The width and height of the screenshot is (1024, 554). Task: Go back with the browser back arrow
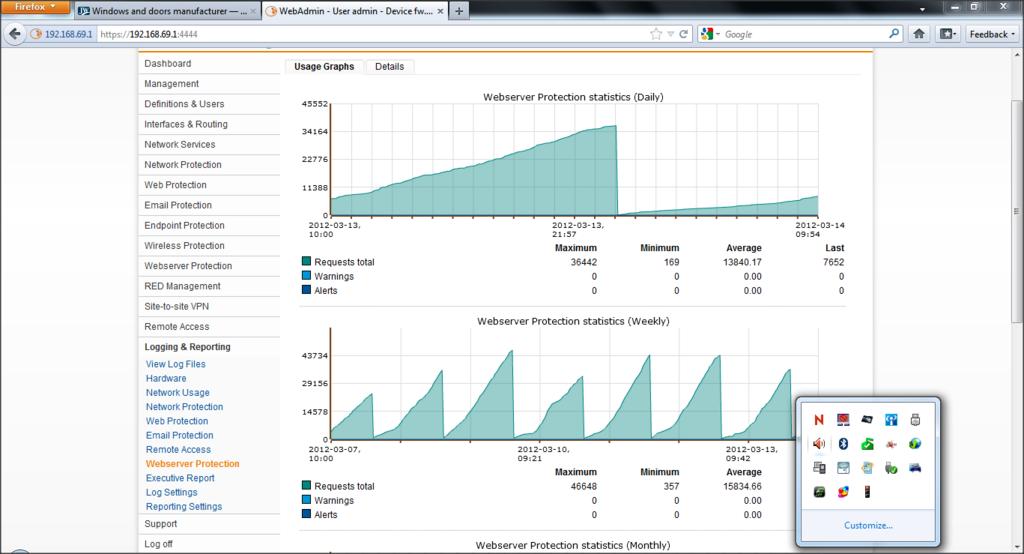[x=15, y=34]
